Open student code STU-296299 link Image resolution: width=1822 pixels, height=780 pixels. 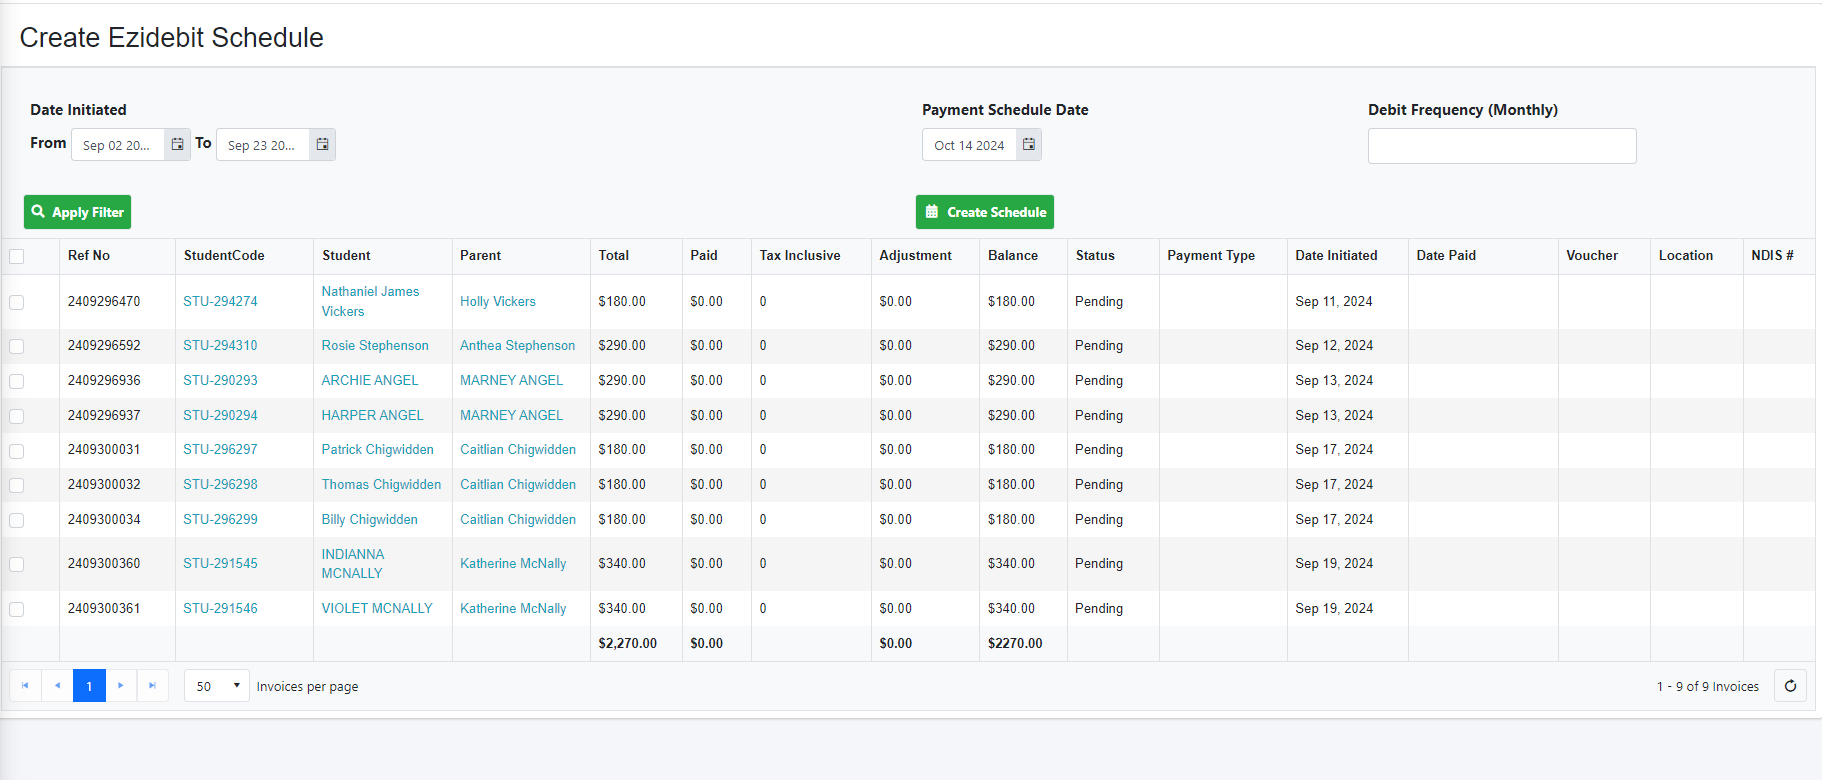pyautogui.click(x=220, y=519)
